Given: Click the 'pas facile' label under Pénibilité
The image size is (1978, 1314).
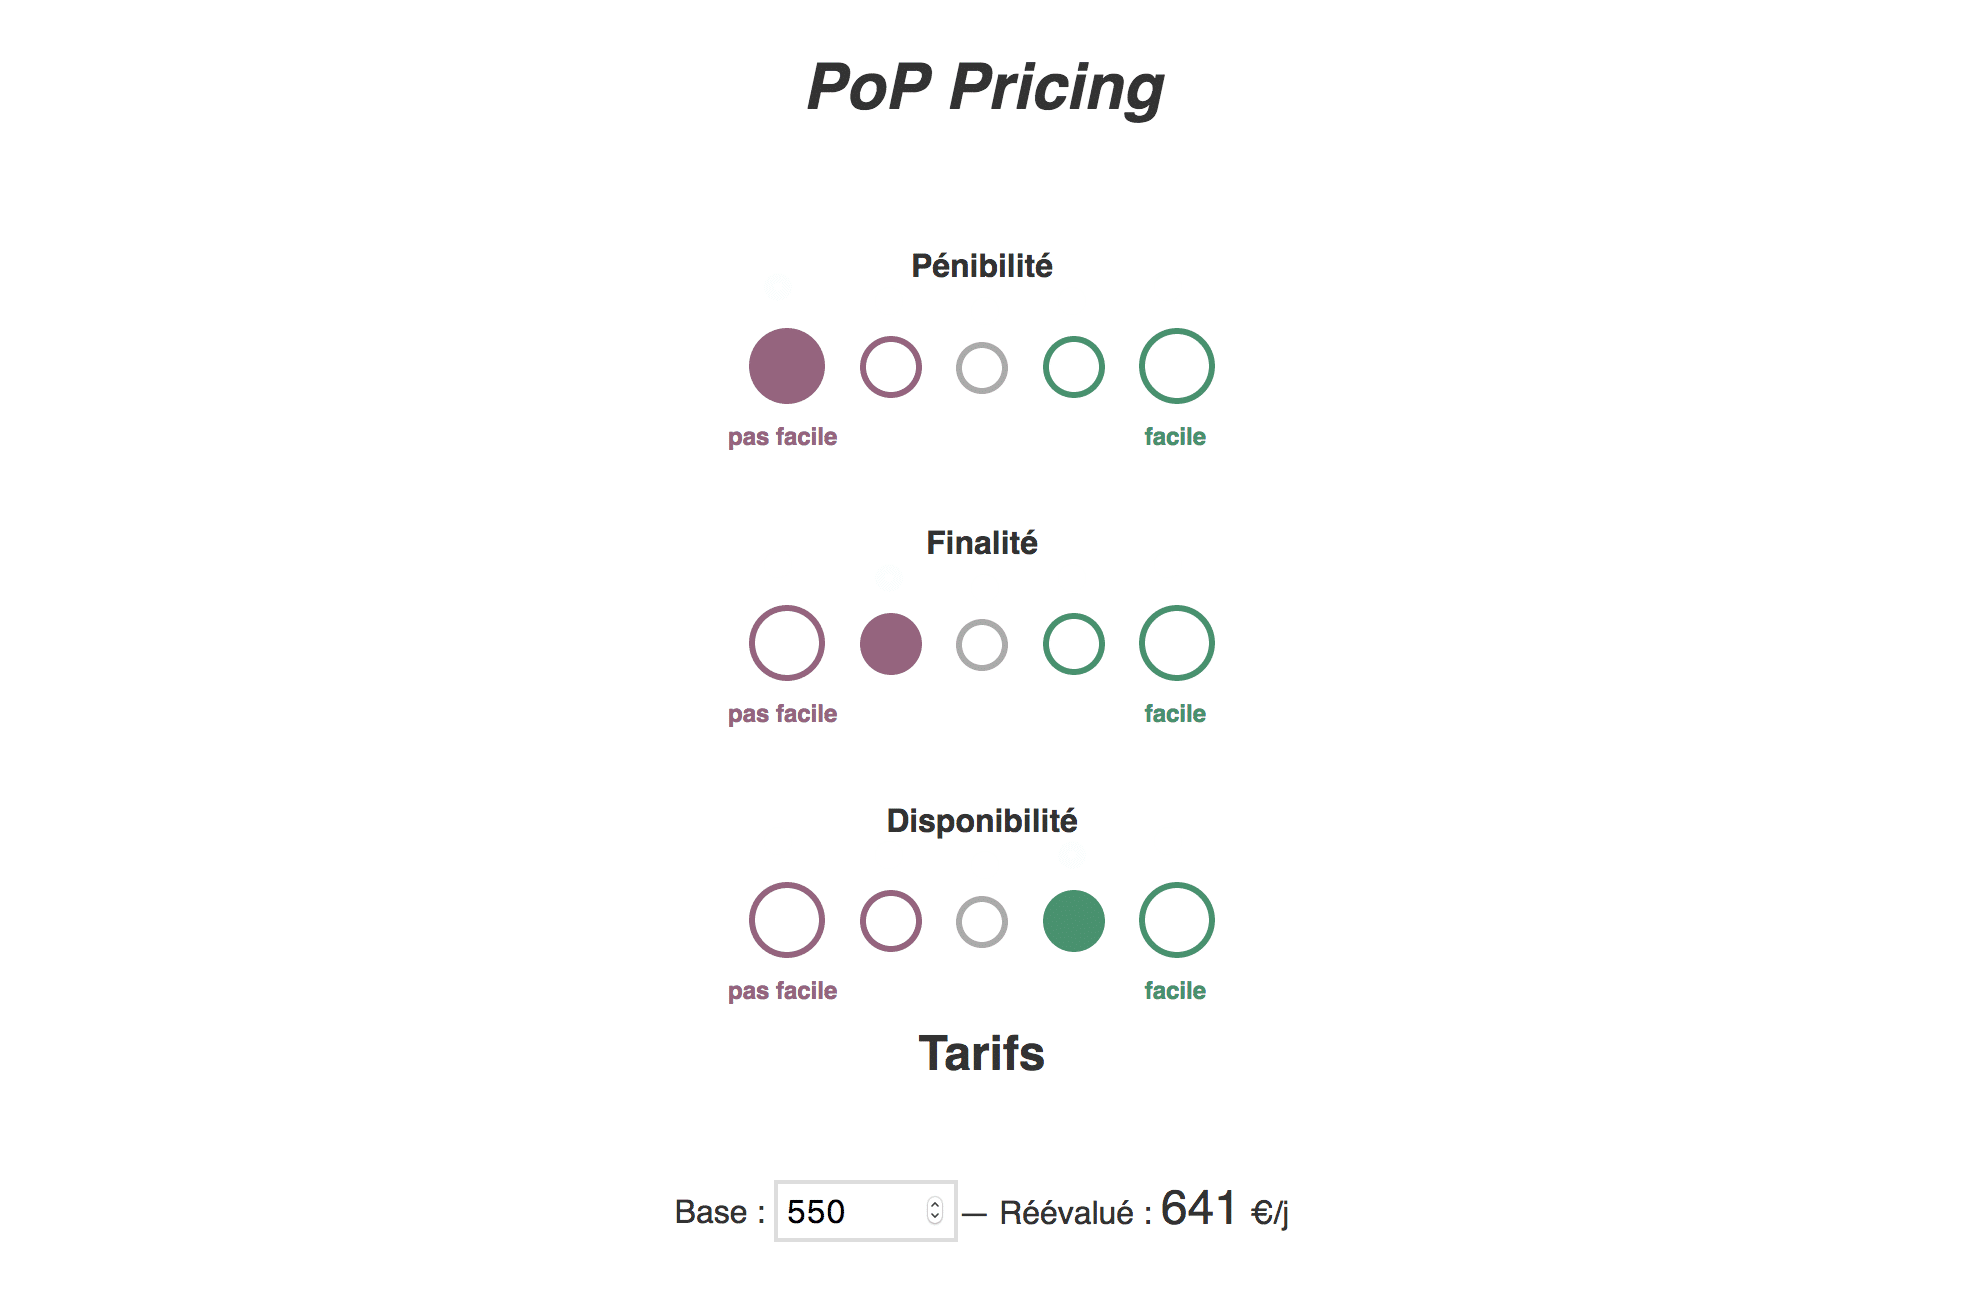Looking at the screenshot, I should 782,437.
